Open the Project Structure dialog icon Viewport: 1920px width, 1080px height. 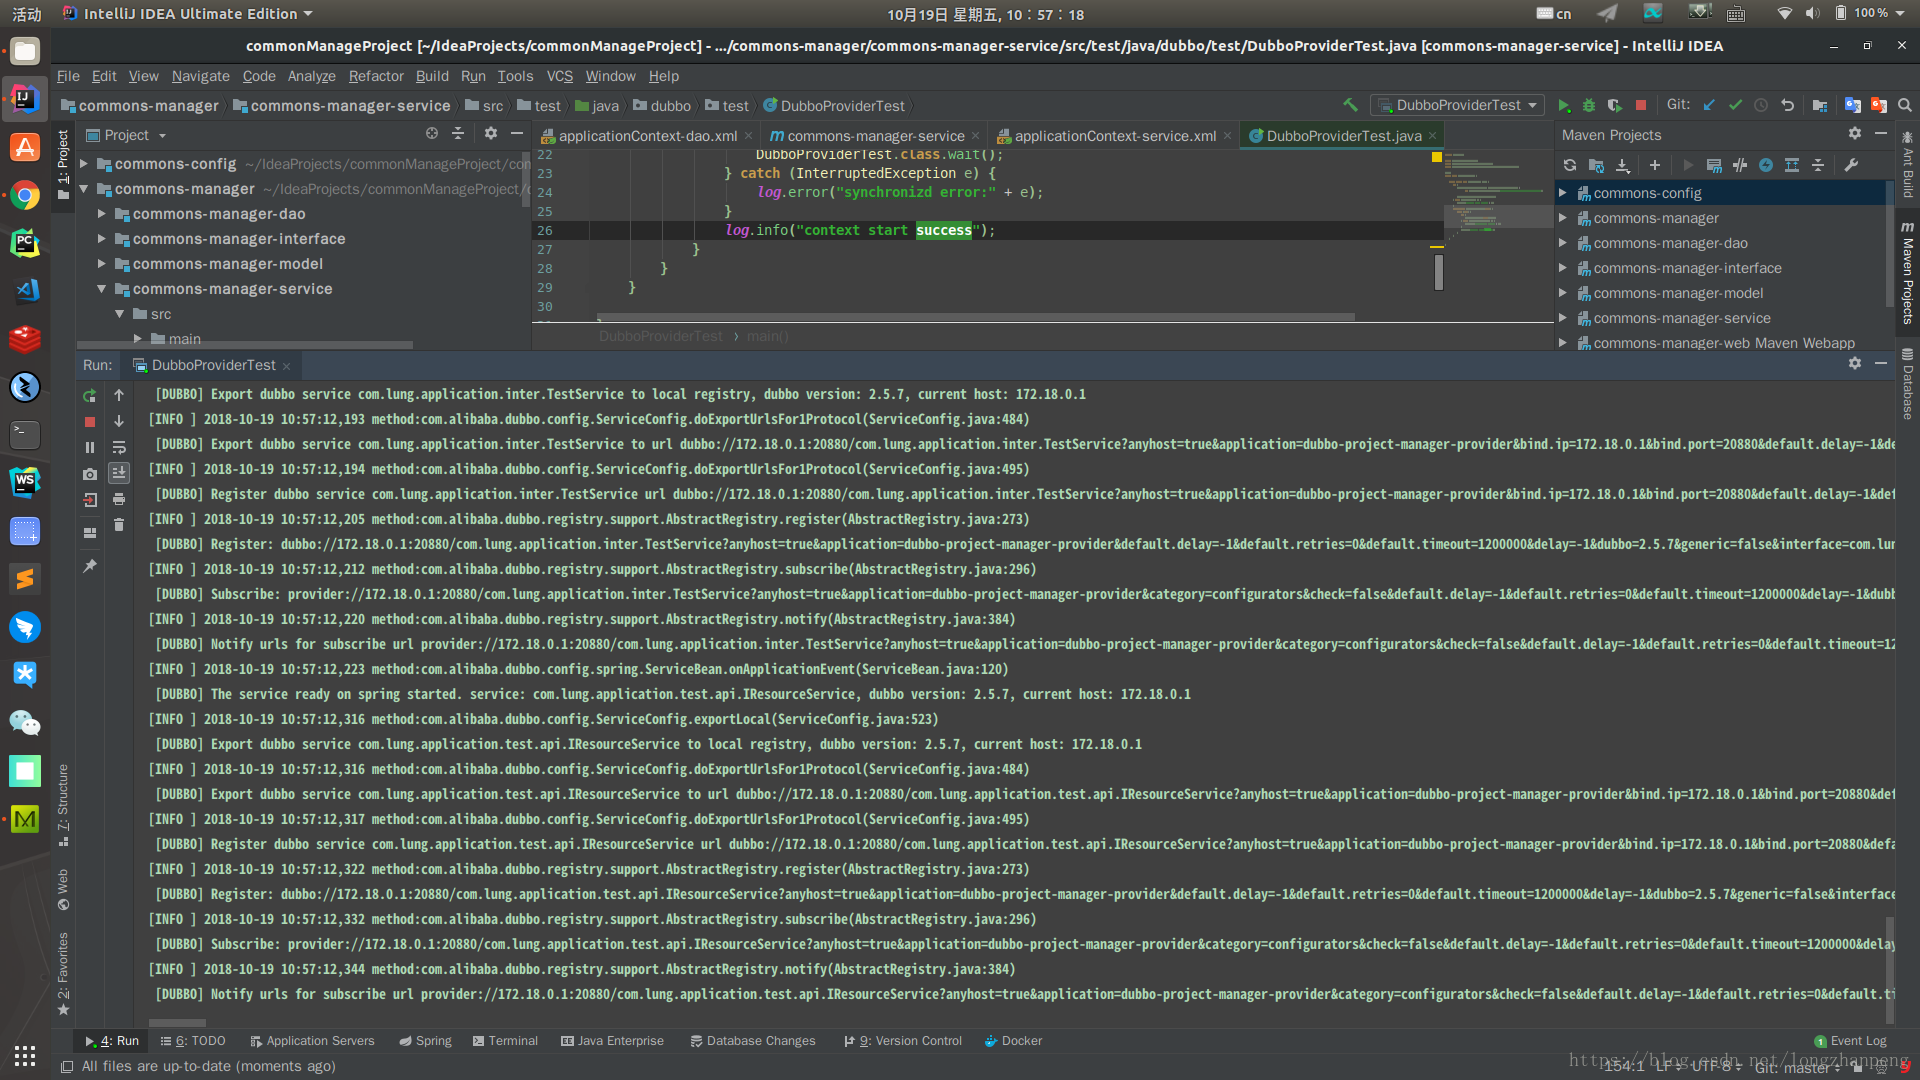click(1820, 105)
